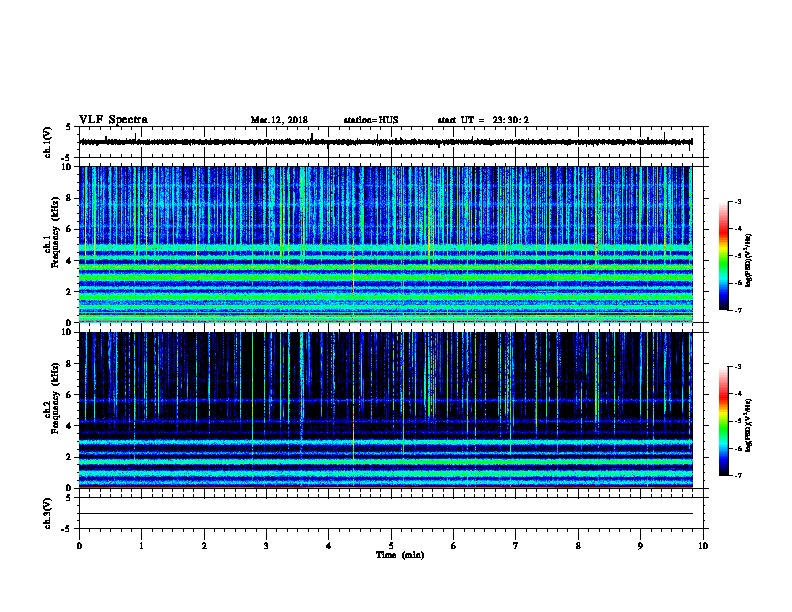Click the "station=HUS" label
This screenshot has width=792, height=612.
point(371,120)
